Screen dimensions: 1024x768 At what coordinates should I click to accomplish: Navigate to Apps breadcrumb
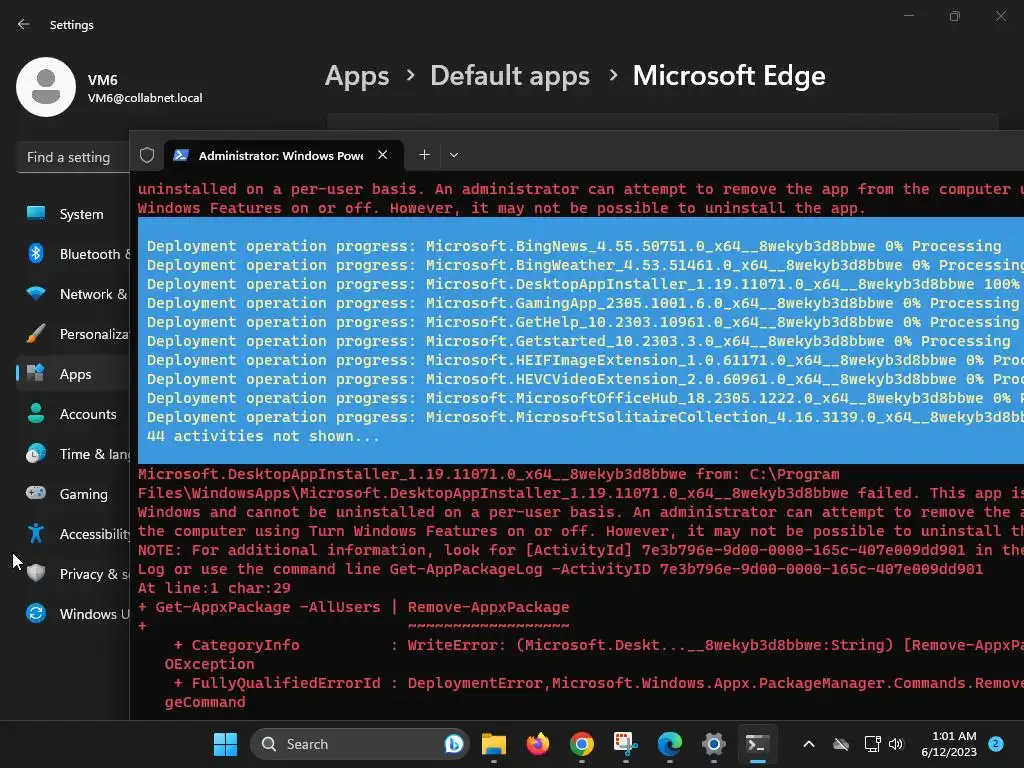357,76
